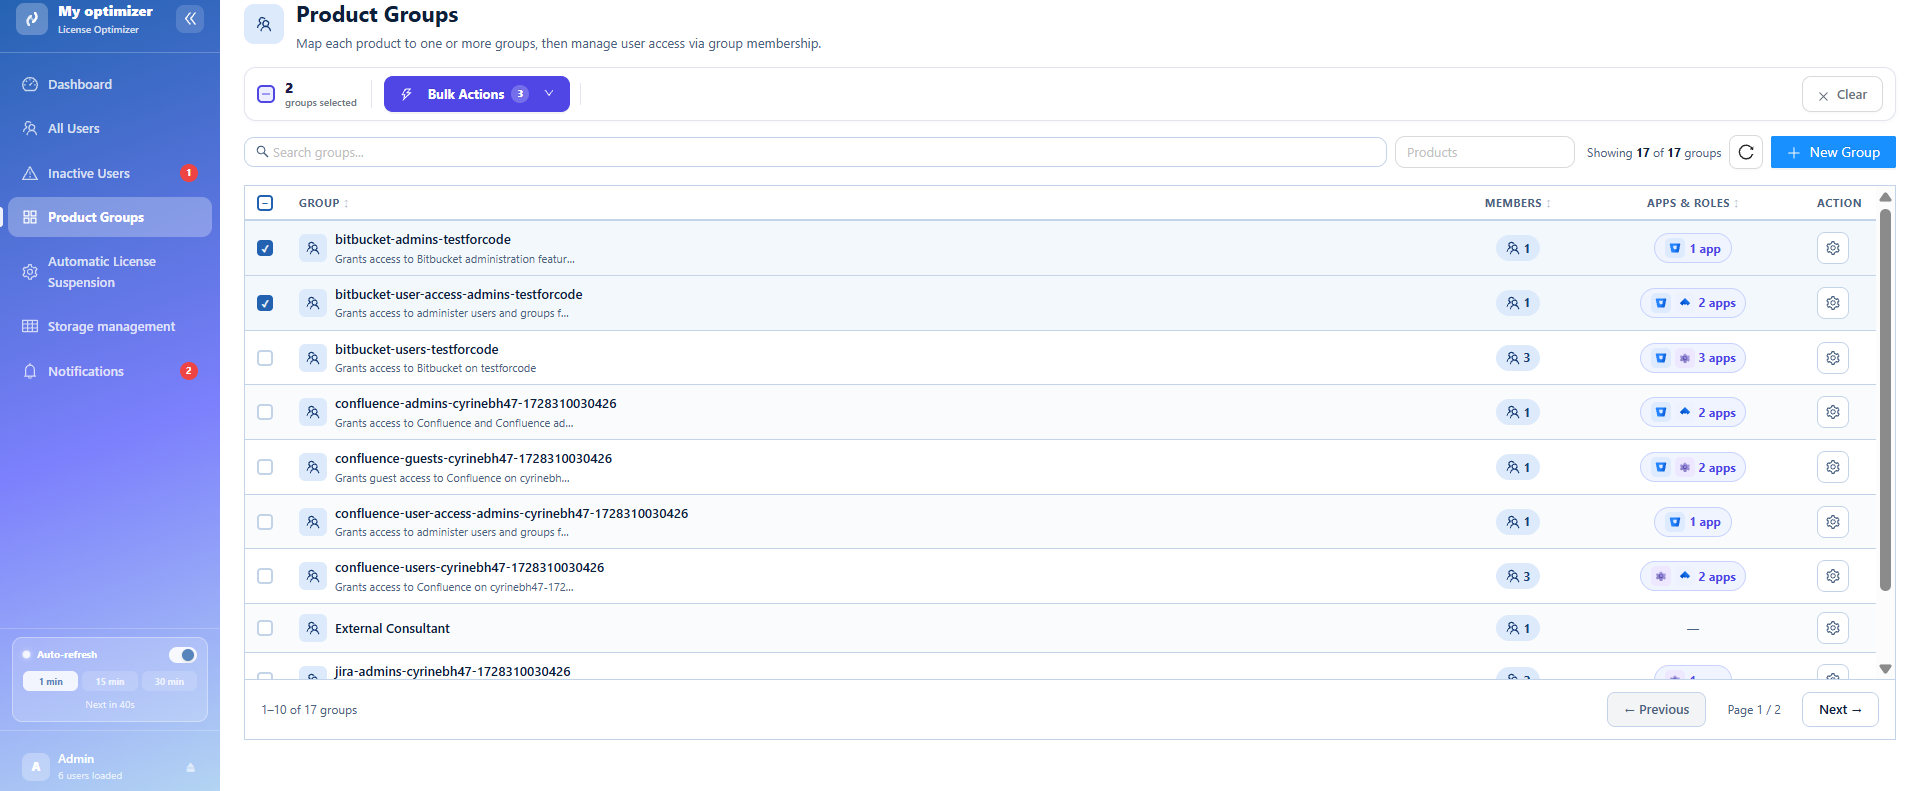Toggle the select-all checkbox in table header
Viewport: 1919px width, 791px height.
pos(265,203)
